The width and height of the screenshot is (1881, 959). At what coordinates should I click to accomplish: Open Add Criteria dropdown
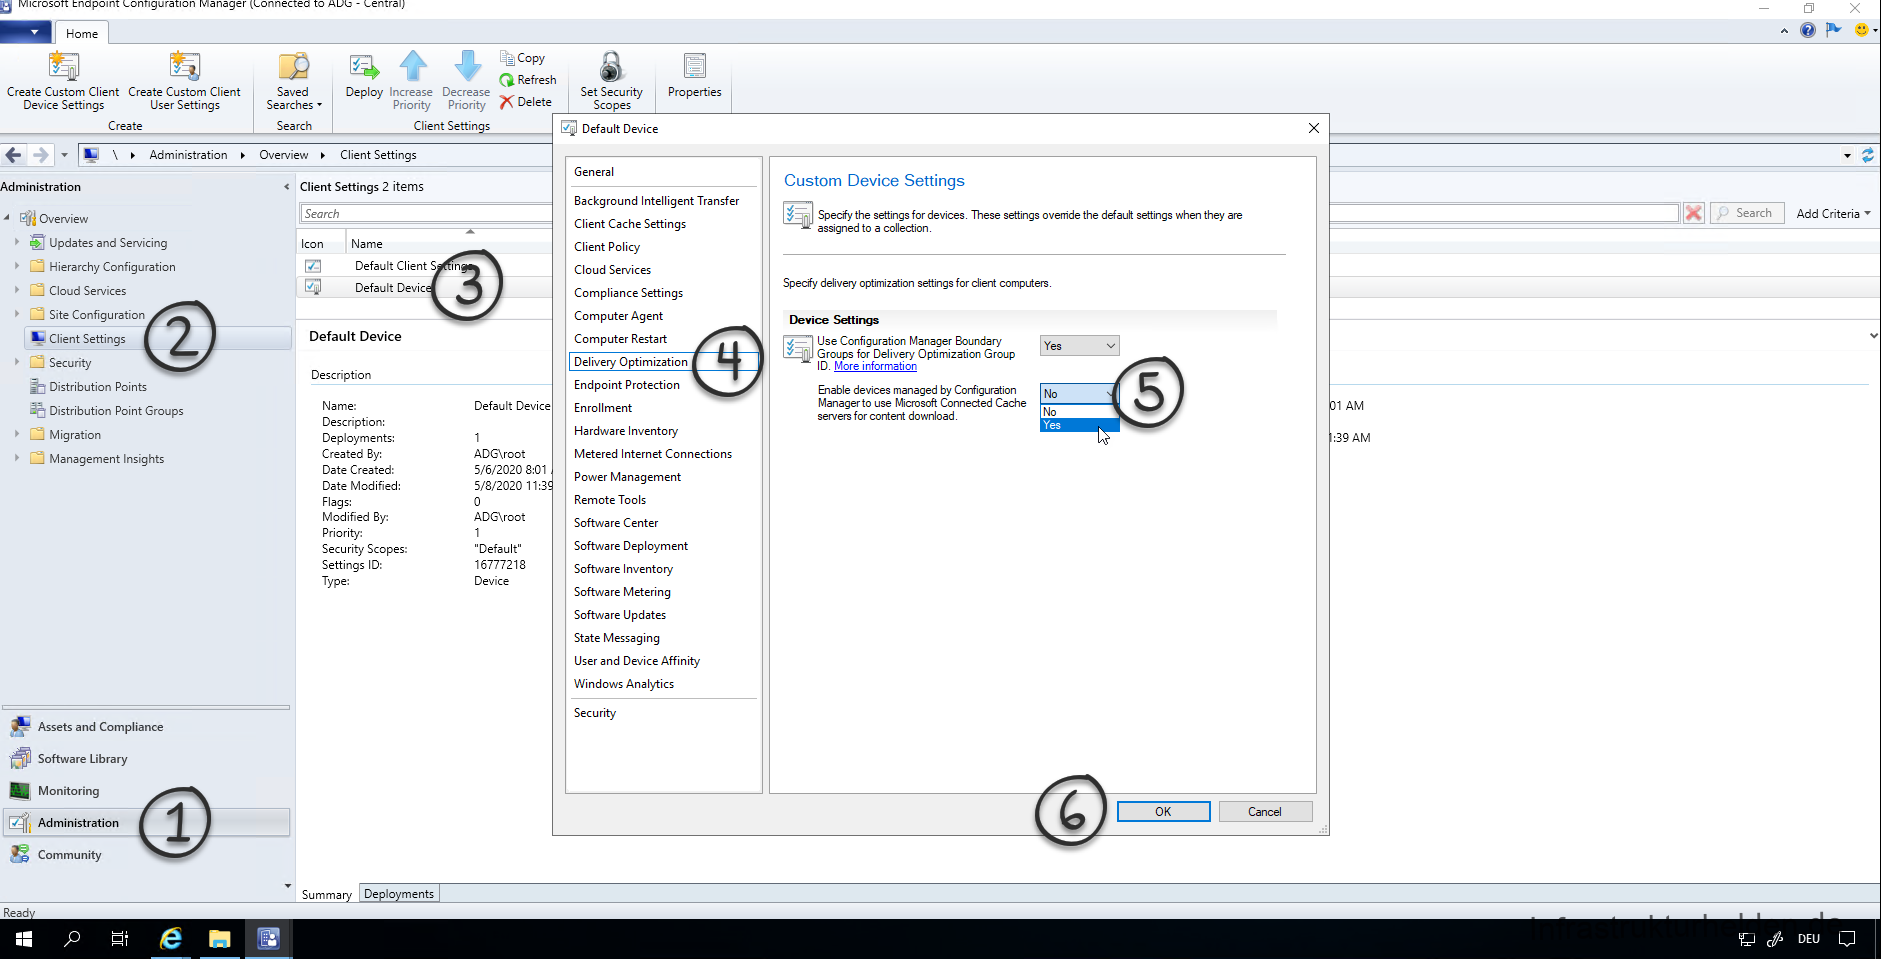click(1833, 213)
